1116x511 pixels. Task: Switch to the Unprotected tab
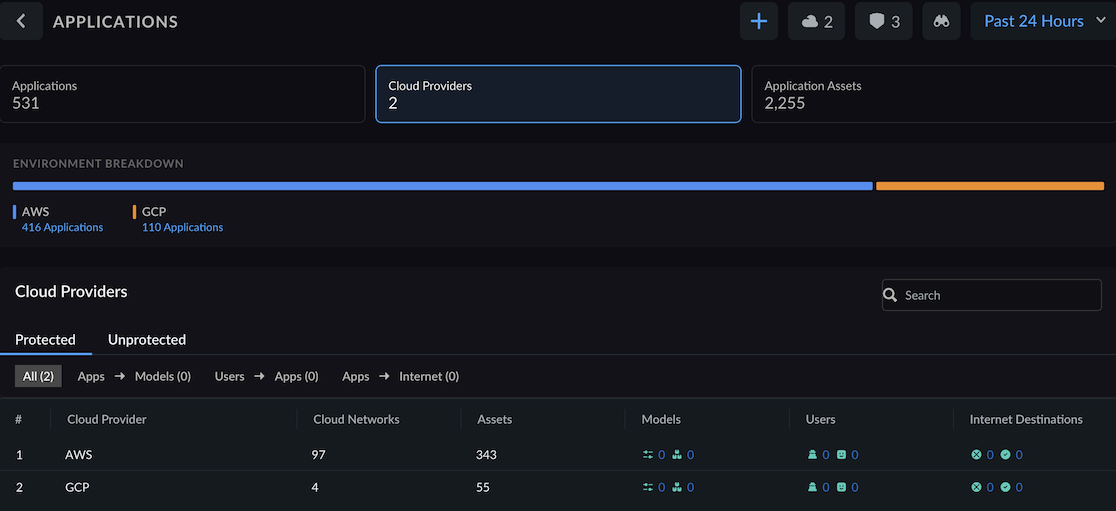(x=147, y=340)
